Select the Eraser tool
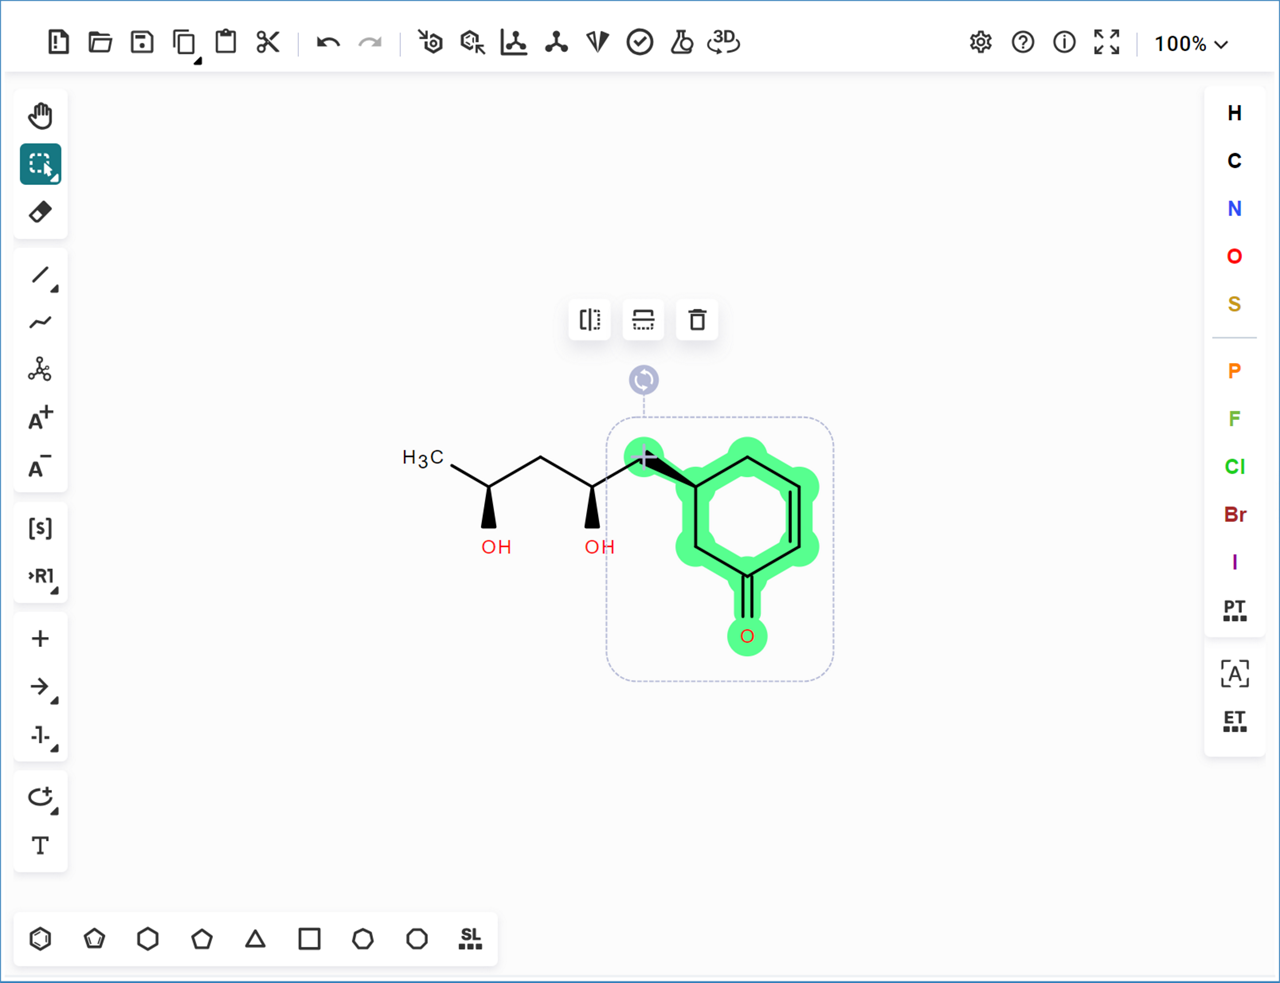1280x983 pixels. coord(40,212)
